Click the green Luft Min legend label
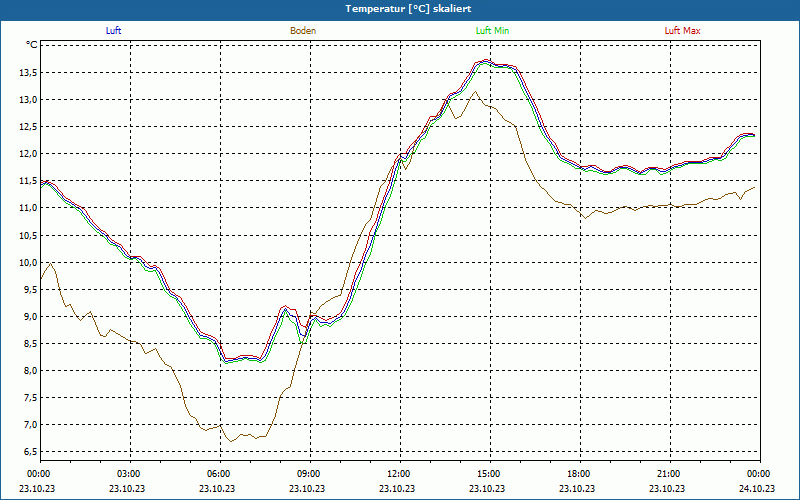Viewport: 800px width, 500px height. coord(492,31)
